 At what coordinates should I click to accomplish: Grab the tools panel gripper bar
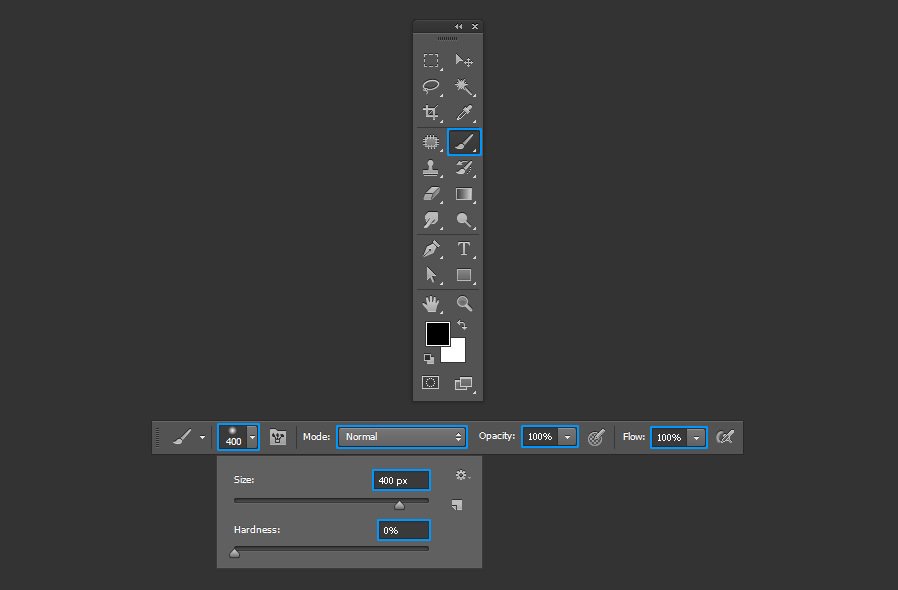pos(447,38)
